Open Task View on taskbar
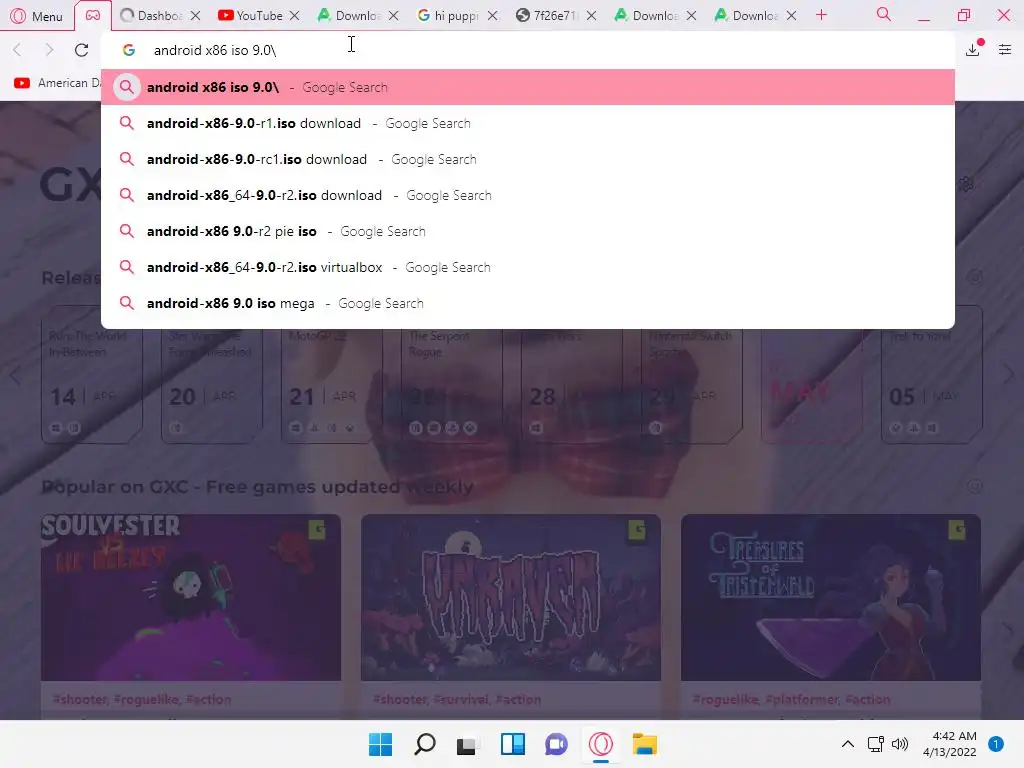The width and height of the screenshot is (1024, 768). pyautogui.click(x=466, y=744)
